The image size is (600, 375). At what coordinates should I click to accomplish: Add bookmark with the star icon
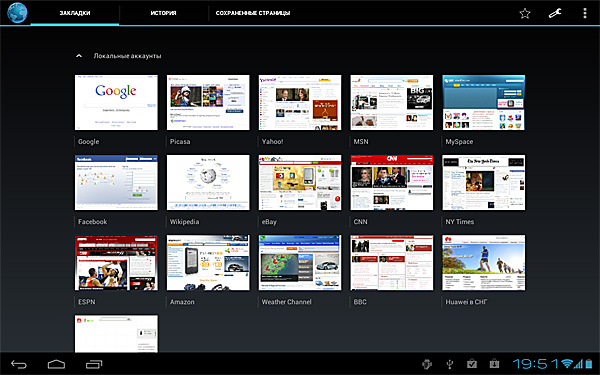tap(525, 13)
